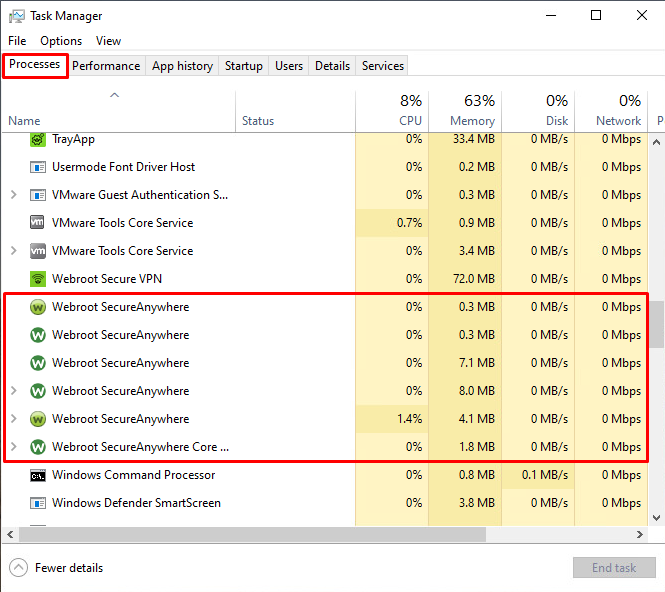Image resolution: width=665 pixels, height=592 pixels.
Task: Collapse the view with the Fewer details chevron
Action: pyautogui.click(x=18, y=568)
